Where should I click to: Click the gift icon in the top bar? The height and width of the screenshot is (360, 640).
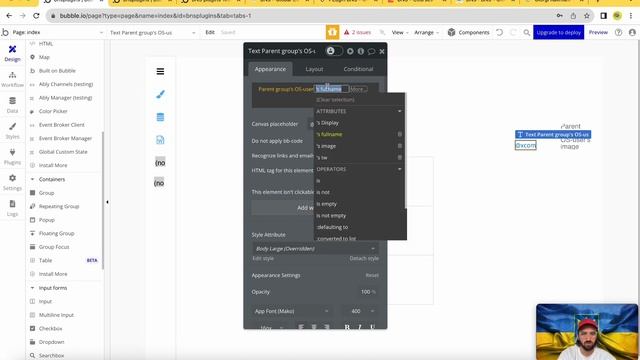(332, 32)
